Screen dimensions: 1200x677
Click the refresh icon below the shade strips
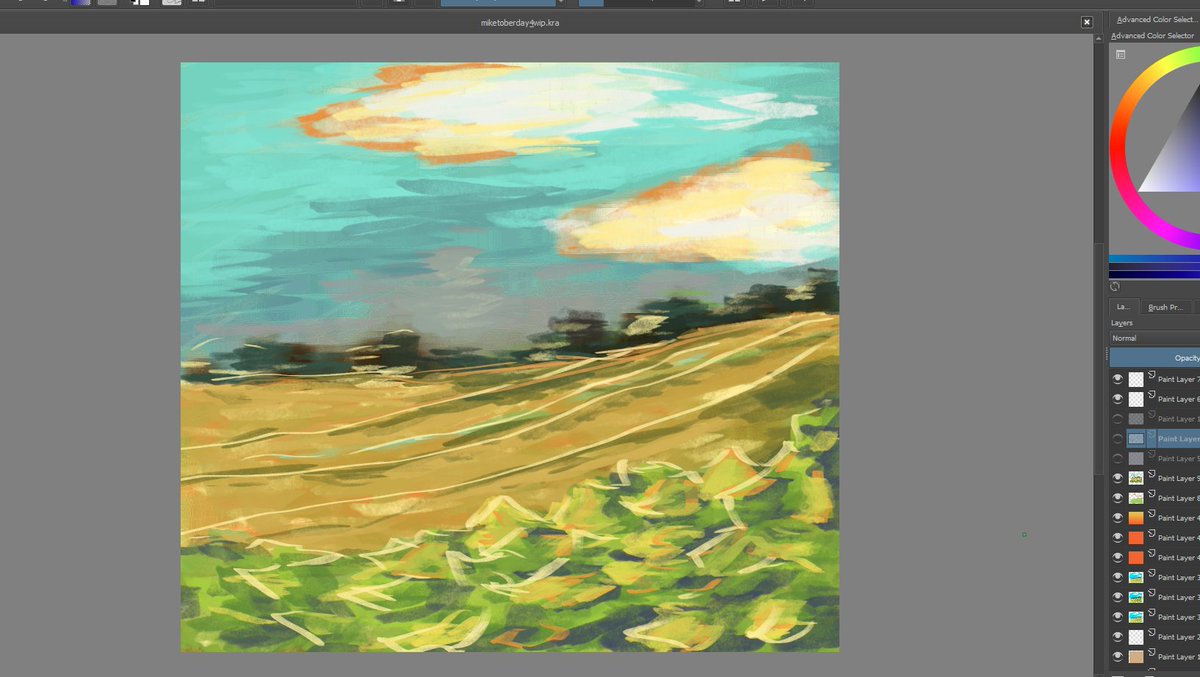pyautogui.click(x=1115, y=286)
